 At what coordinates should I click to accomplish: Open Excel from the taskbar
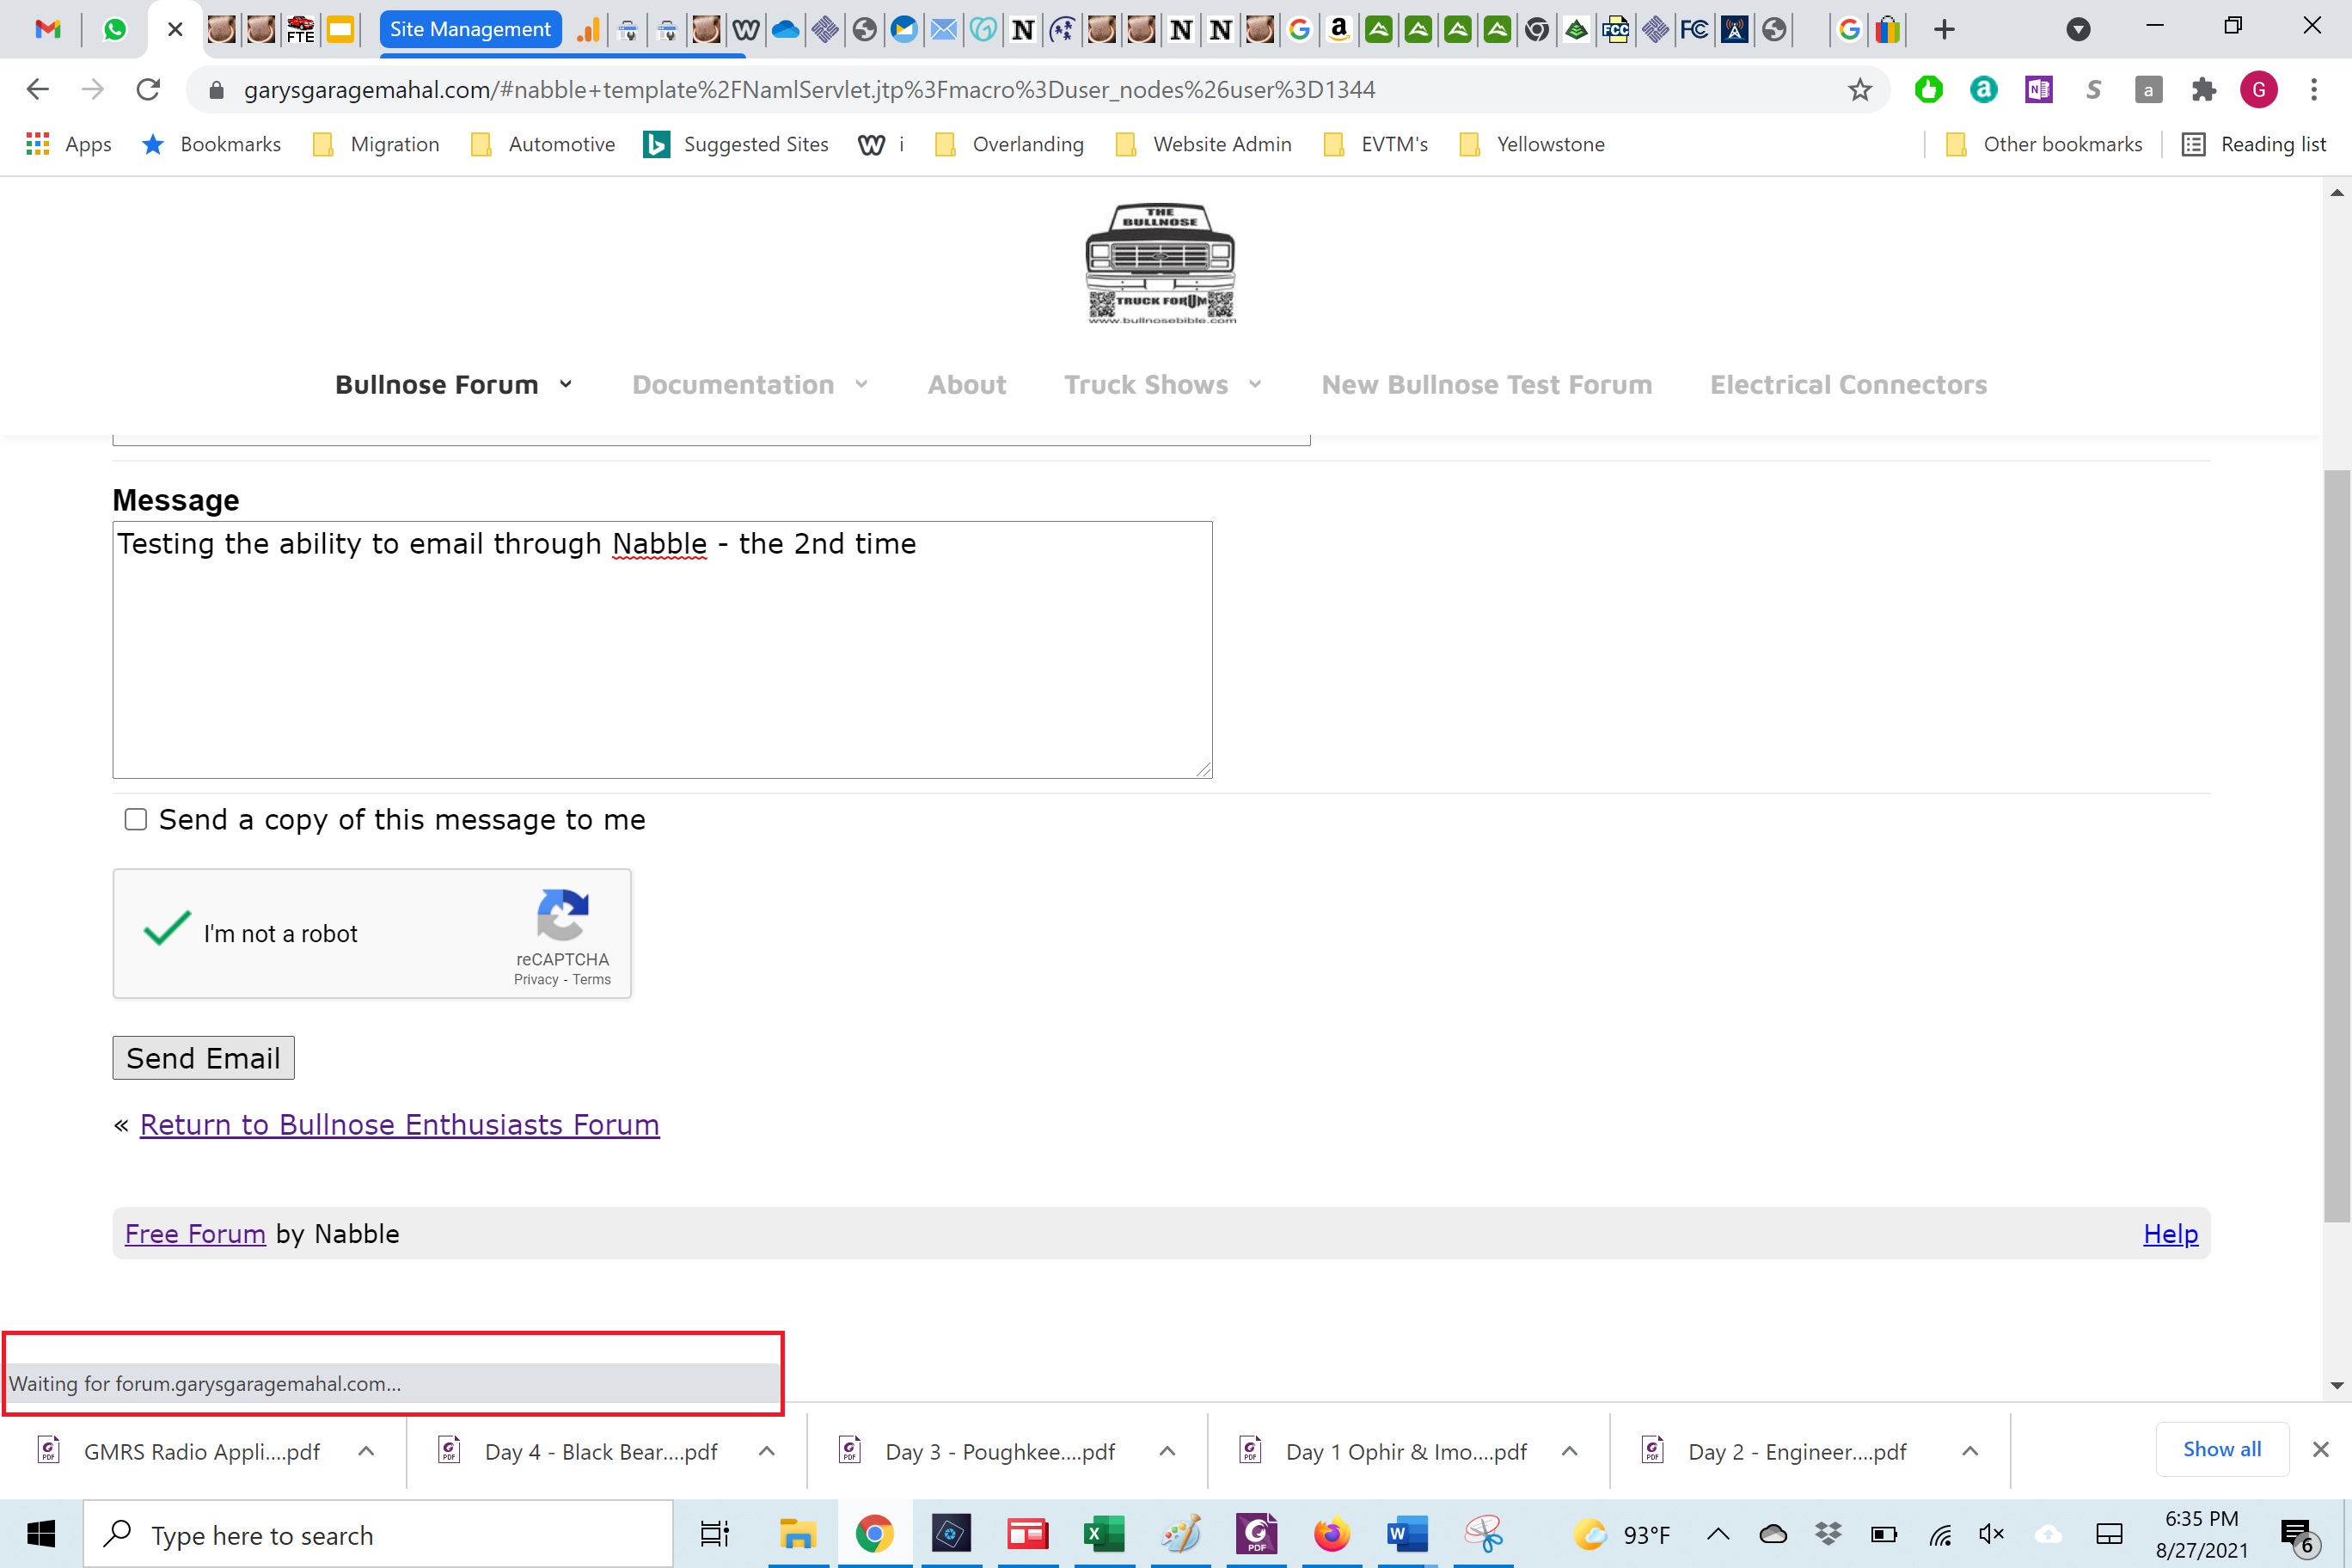tap(1103, 1534)
